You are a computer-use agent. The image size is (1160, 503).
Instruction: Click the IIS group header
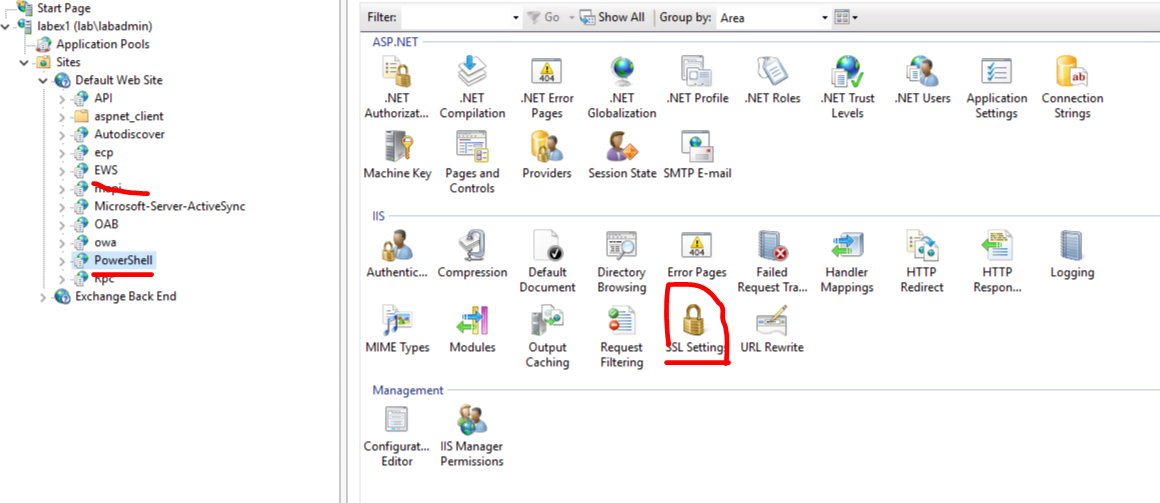click(x=378, y=216)
